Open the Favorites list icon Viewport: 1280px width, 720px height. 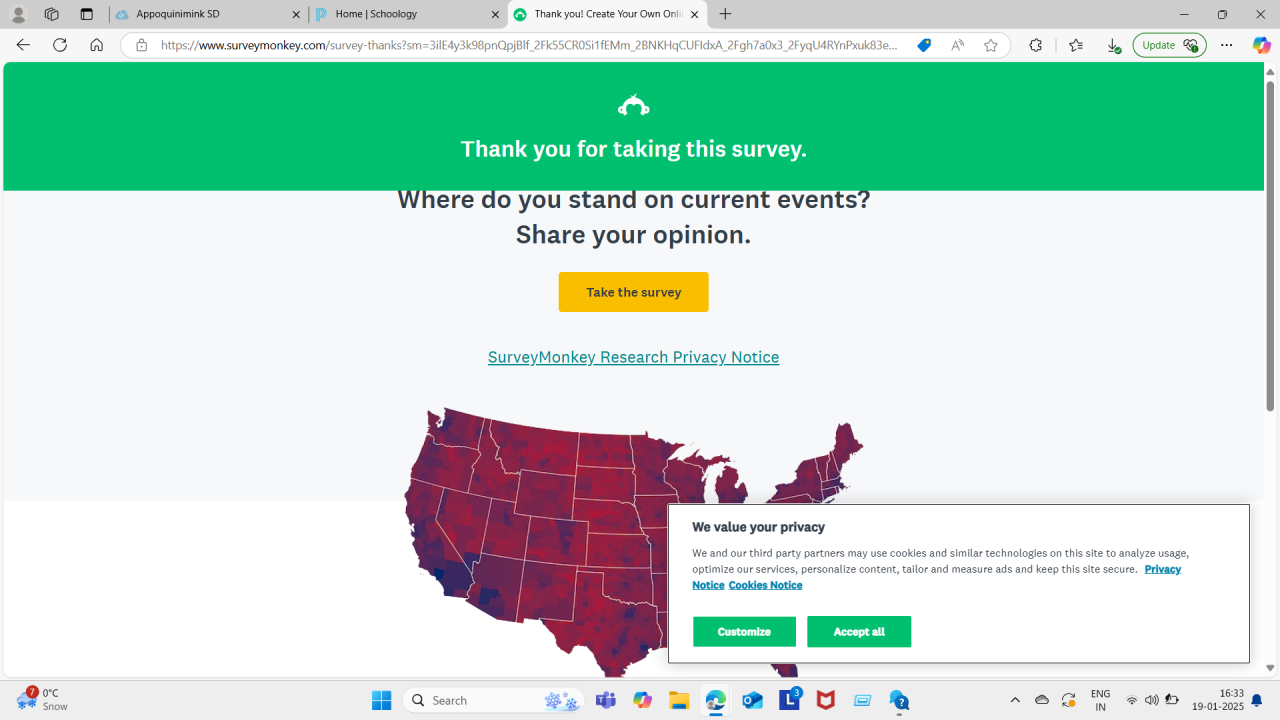coord(1075,45)
